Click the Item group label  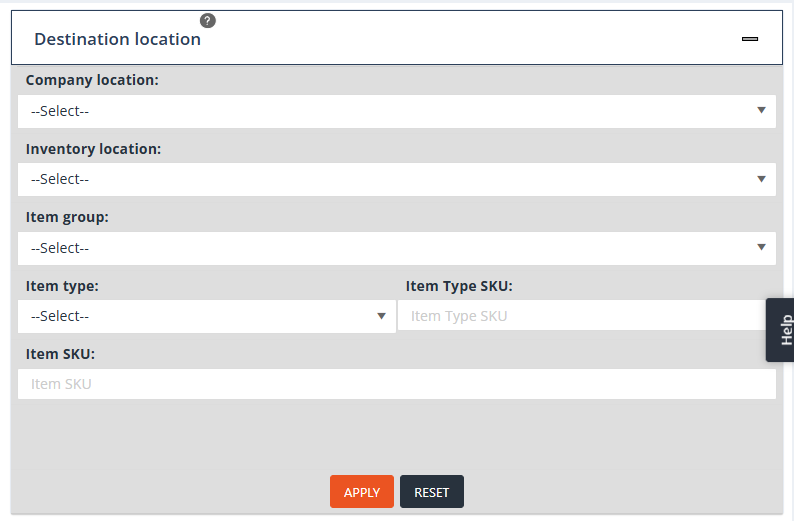(x=67, y=217)
